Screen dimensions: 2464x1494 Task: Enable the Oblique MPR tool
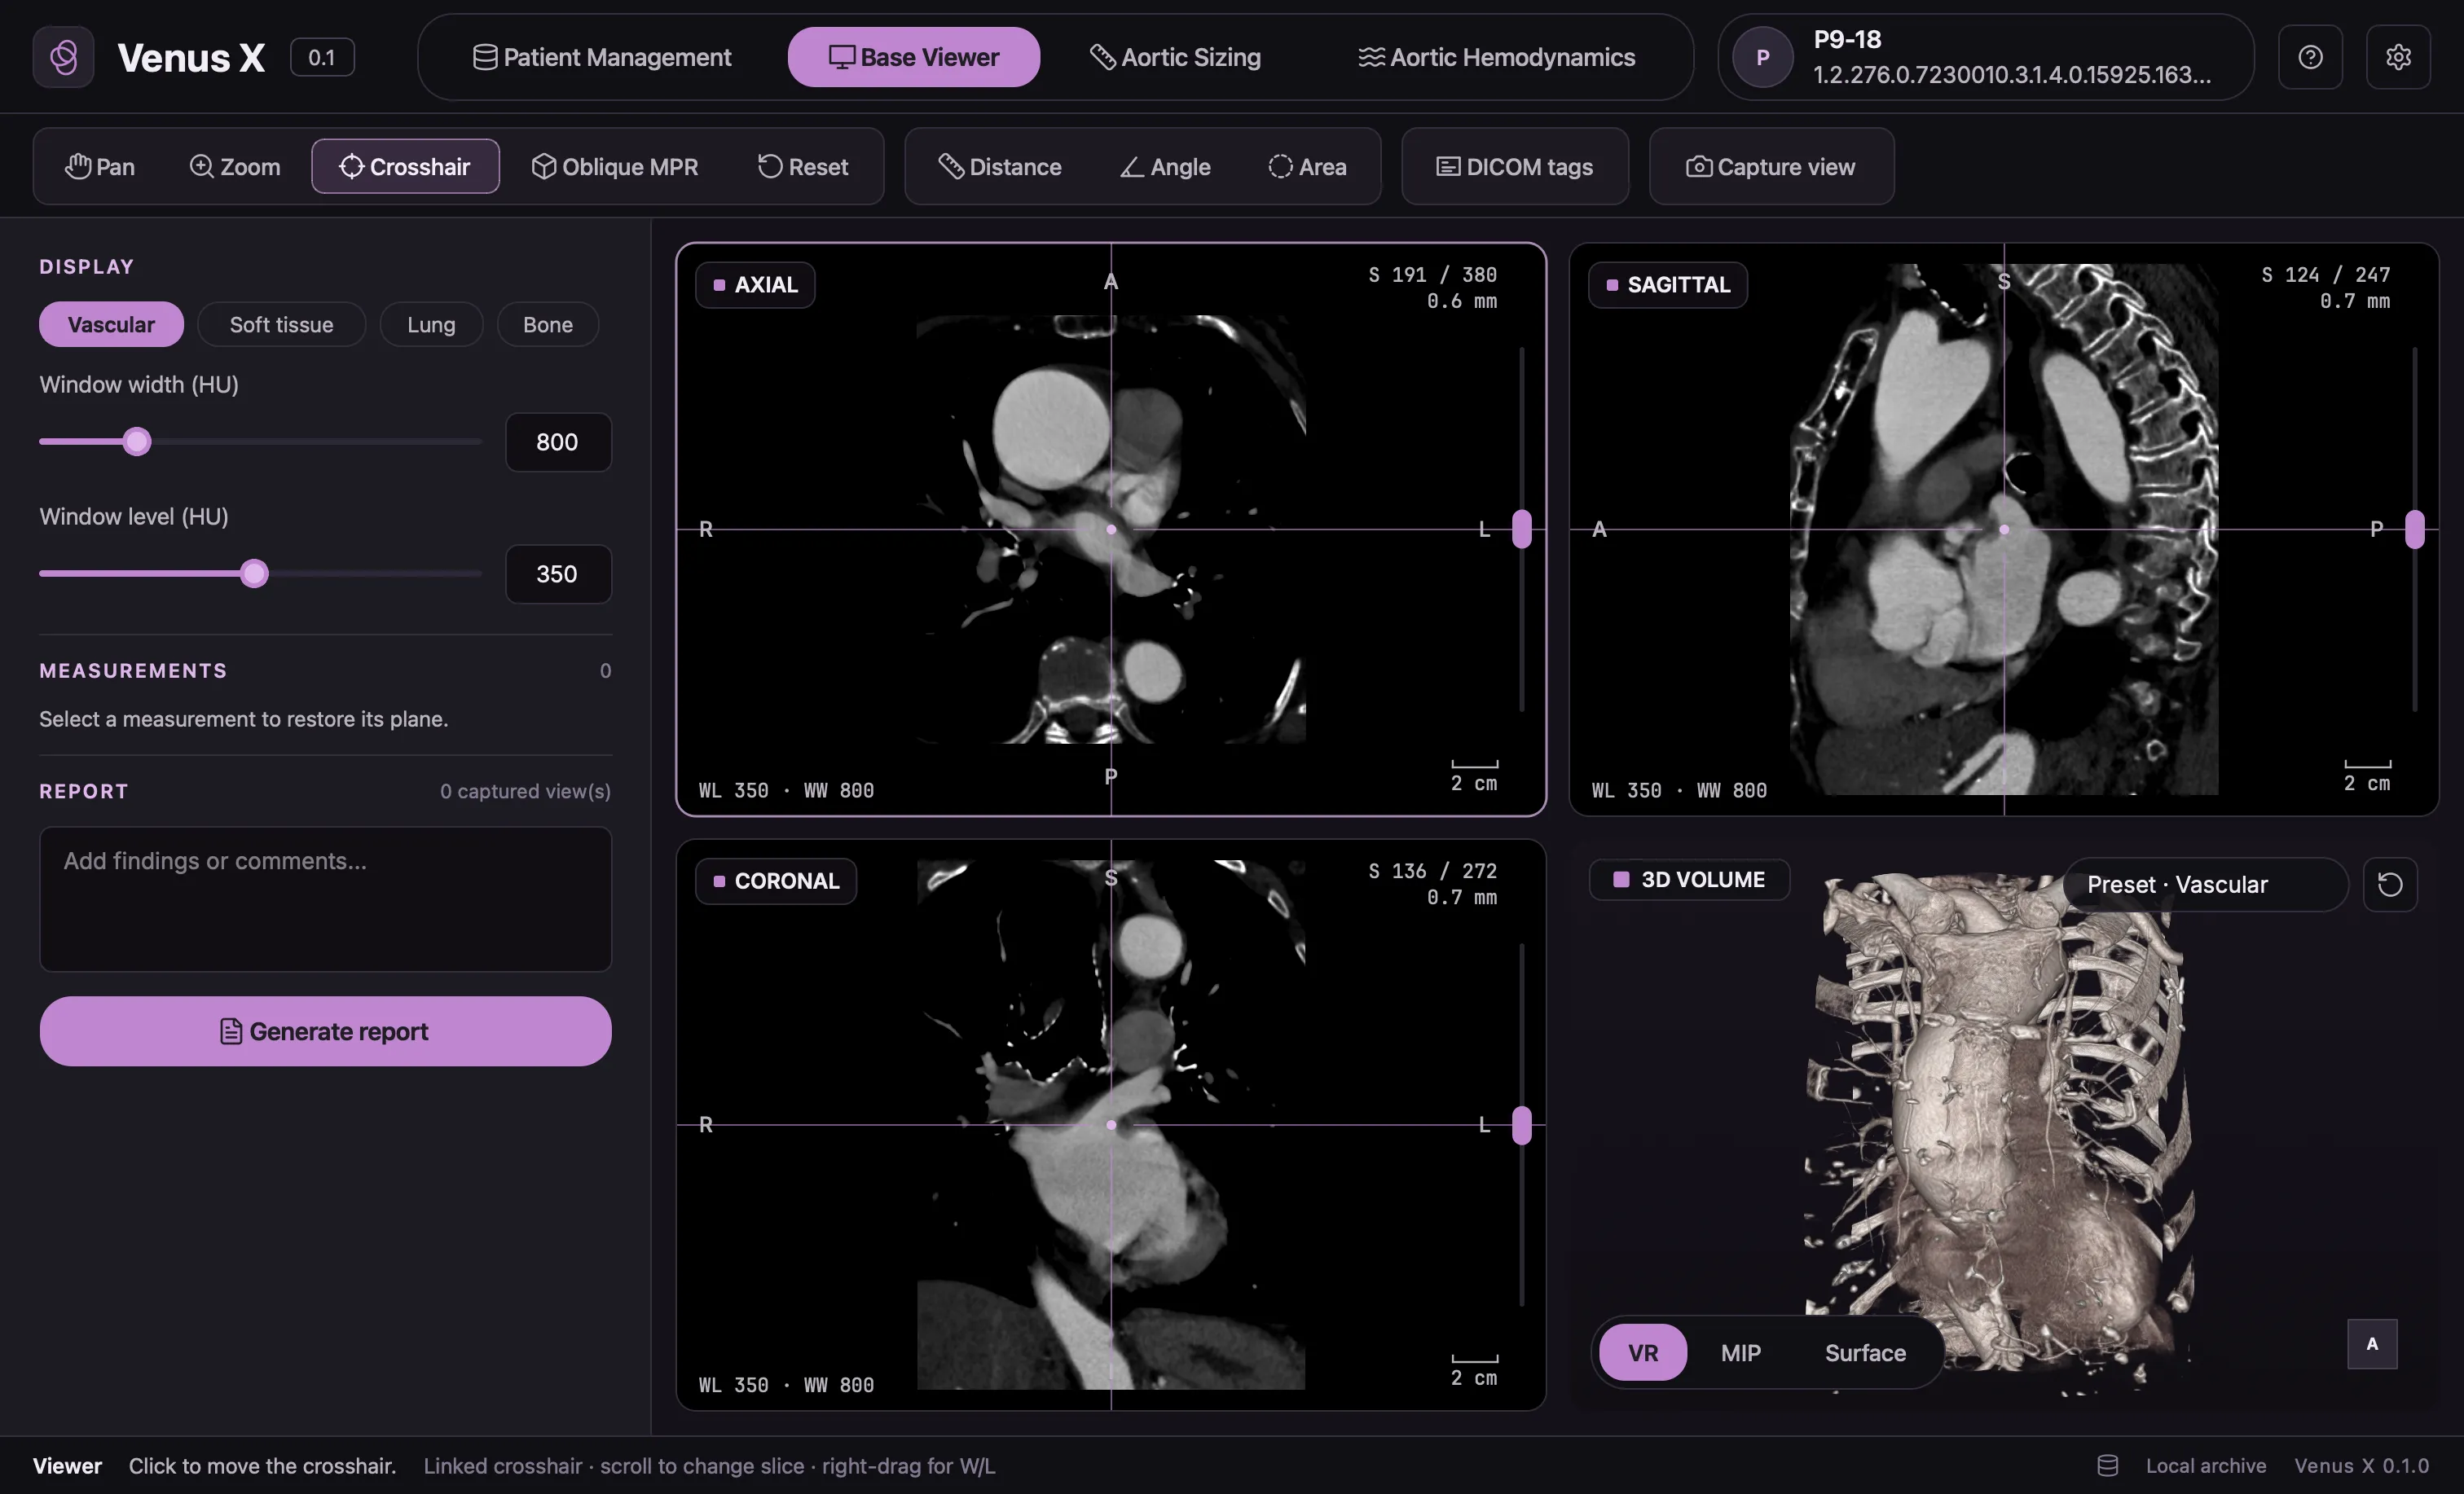coord(615,166)
